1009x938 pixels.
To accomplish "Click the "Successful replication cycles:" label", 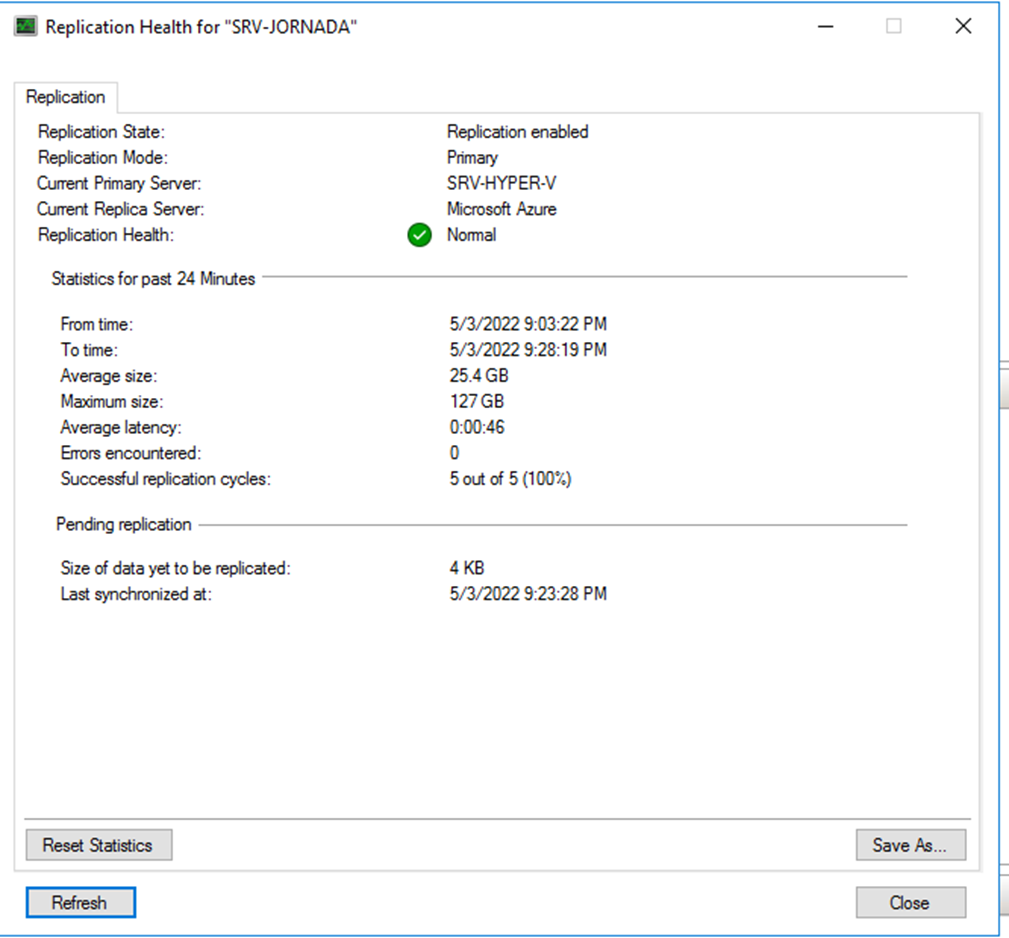I will [165, 479].
